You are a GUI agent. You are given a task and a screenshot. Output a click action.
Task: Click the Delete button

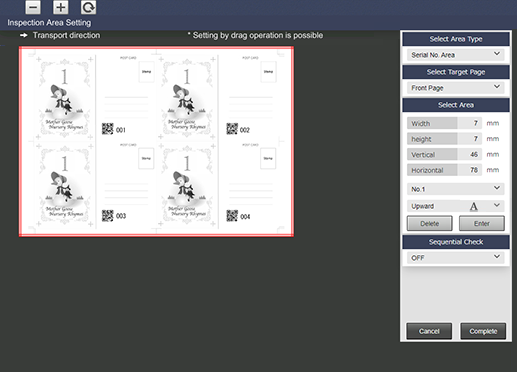[x=430, y=223]
